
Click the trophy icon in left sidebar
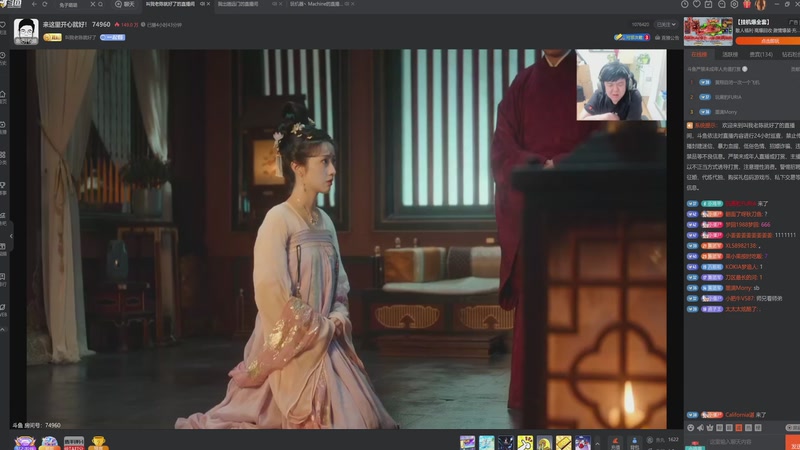[x=3, y=186]
